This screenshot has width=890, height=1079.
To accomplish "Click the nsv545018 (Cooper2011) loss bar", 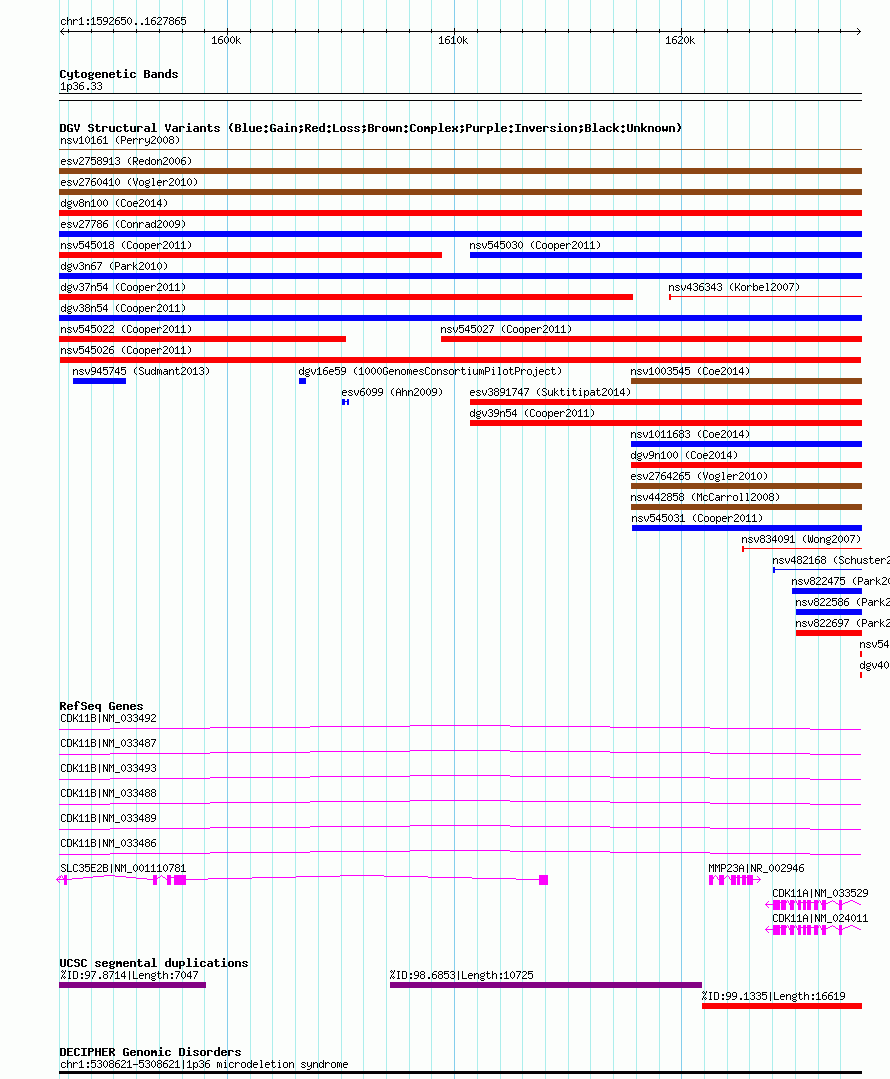I will (x=251, y=255).
